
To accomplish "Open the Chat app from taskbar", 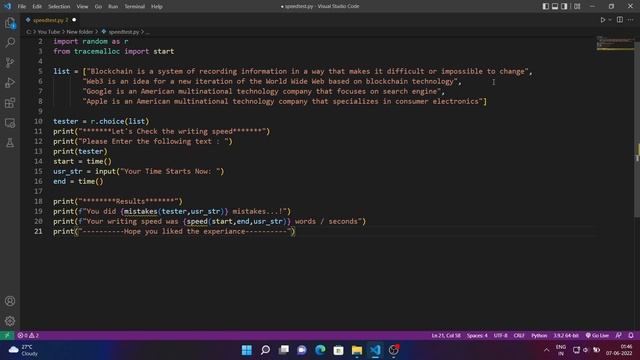I will click(x=302, y=350).
